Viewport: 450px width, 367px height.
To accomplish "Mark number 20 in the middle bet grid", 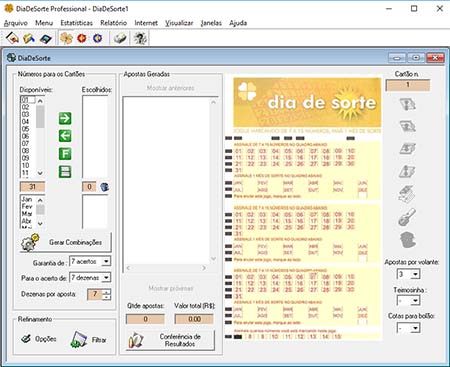I will (x=350, y=221).
